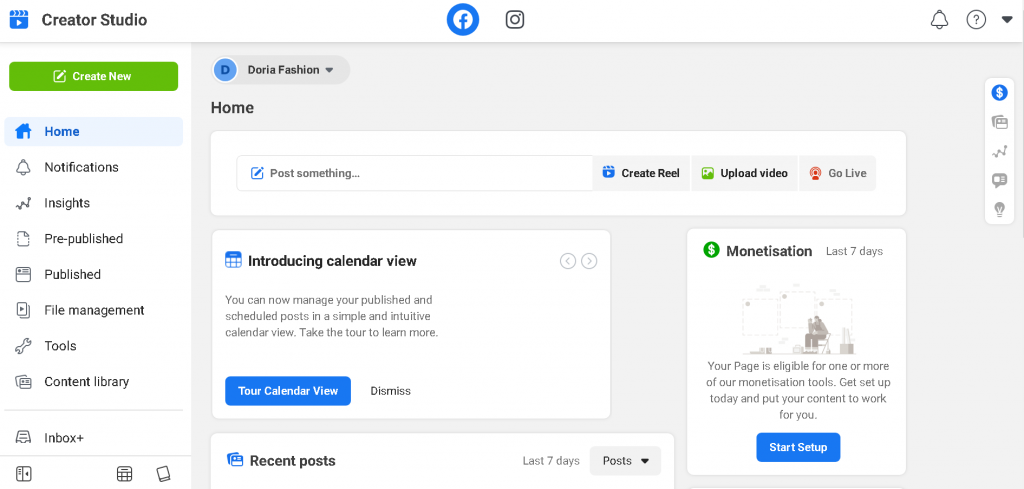
Task: Open Insights from the left sidebar
Action: coord(67,203)
